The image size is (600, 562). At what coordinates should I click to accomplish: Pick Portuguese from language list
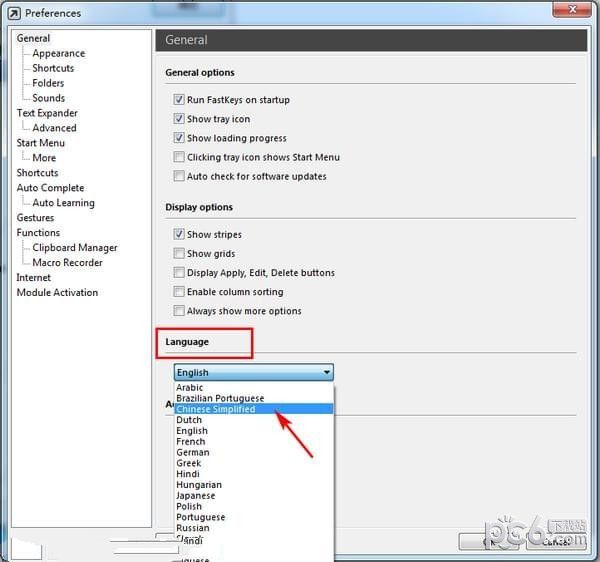pos(254,517)
